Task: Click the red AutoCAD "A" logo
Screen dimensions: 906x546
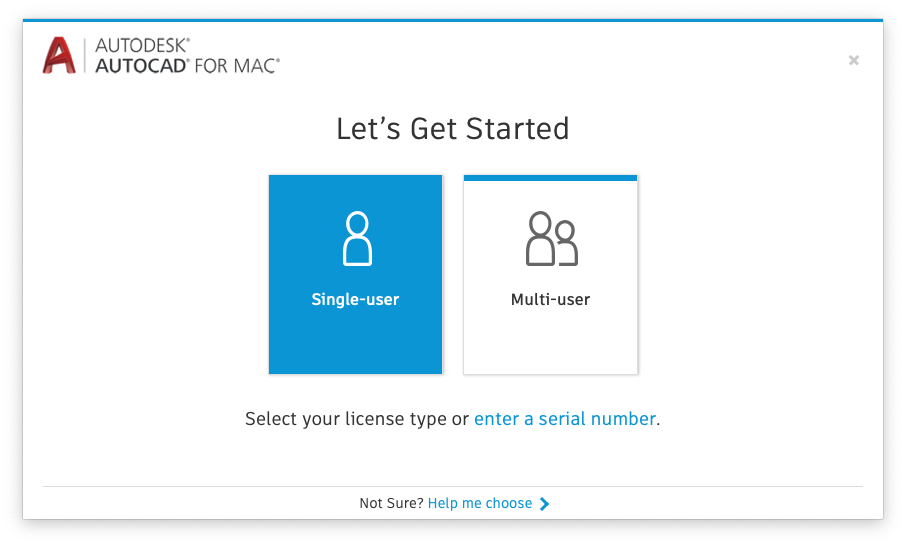Action: tap(60, 55)
